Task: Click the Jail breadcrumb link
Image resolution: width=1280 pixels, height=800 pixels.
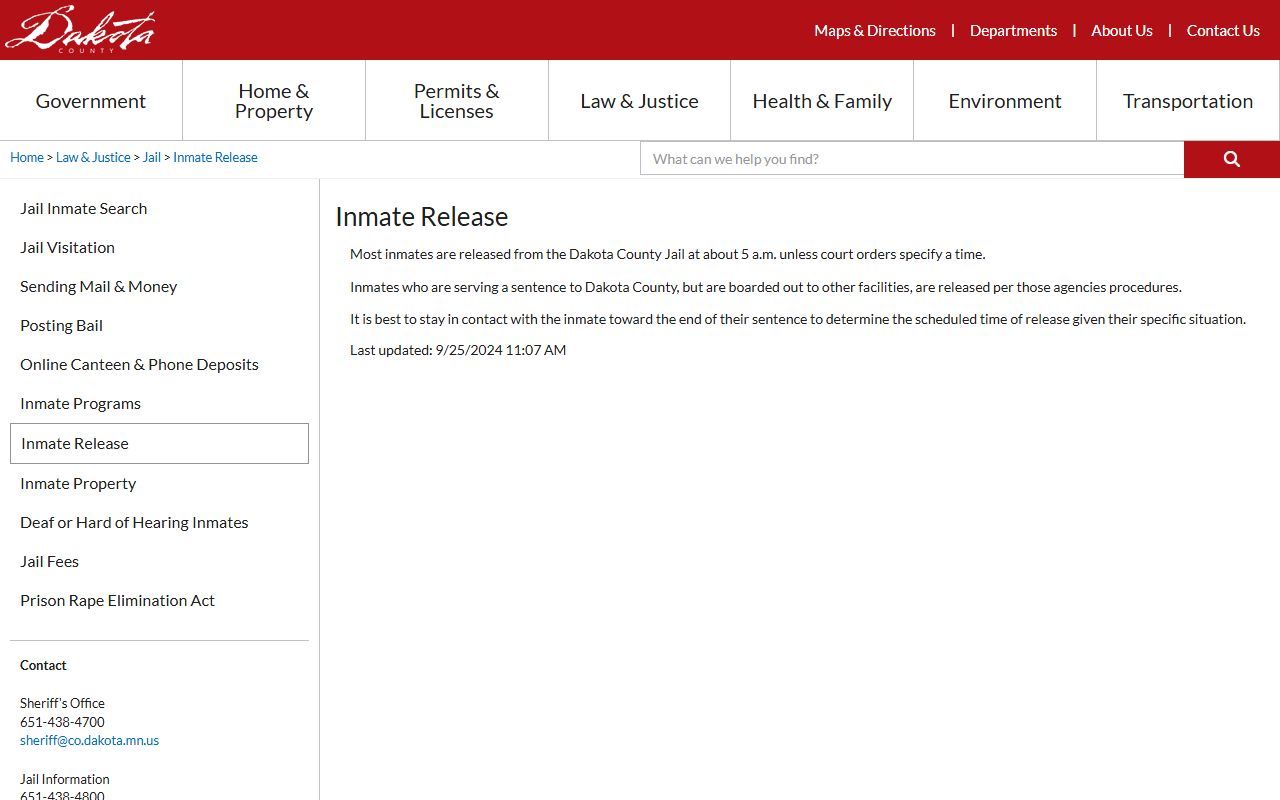Action: tap(152, 158)
